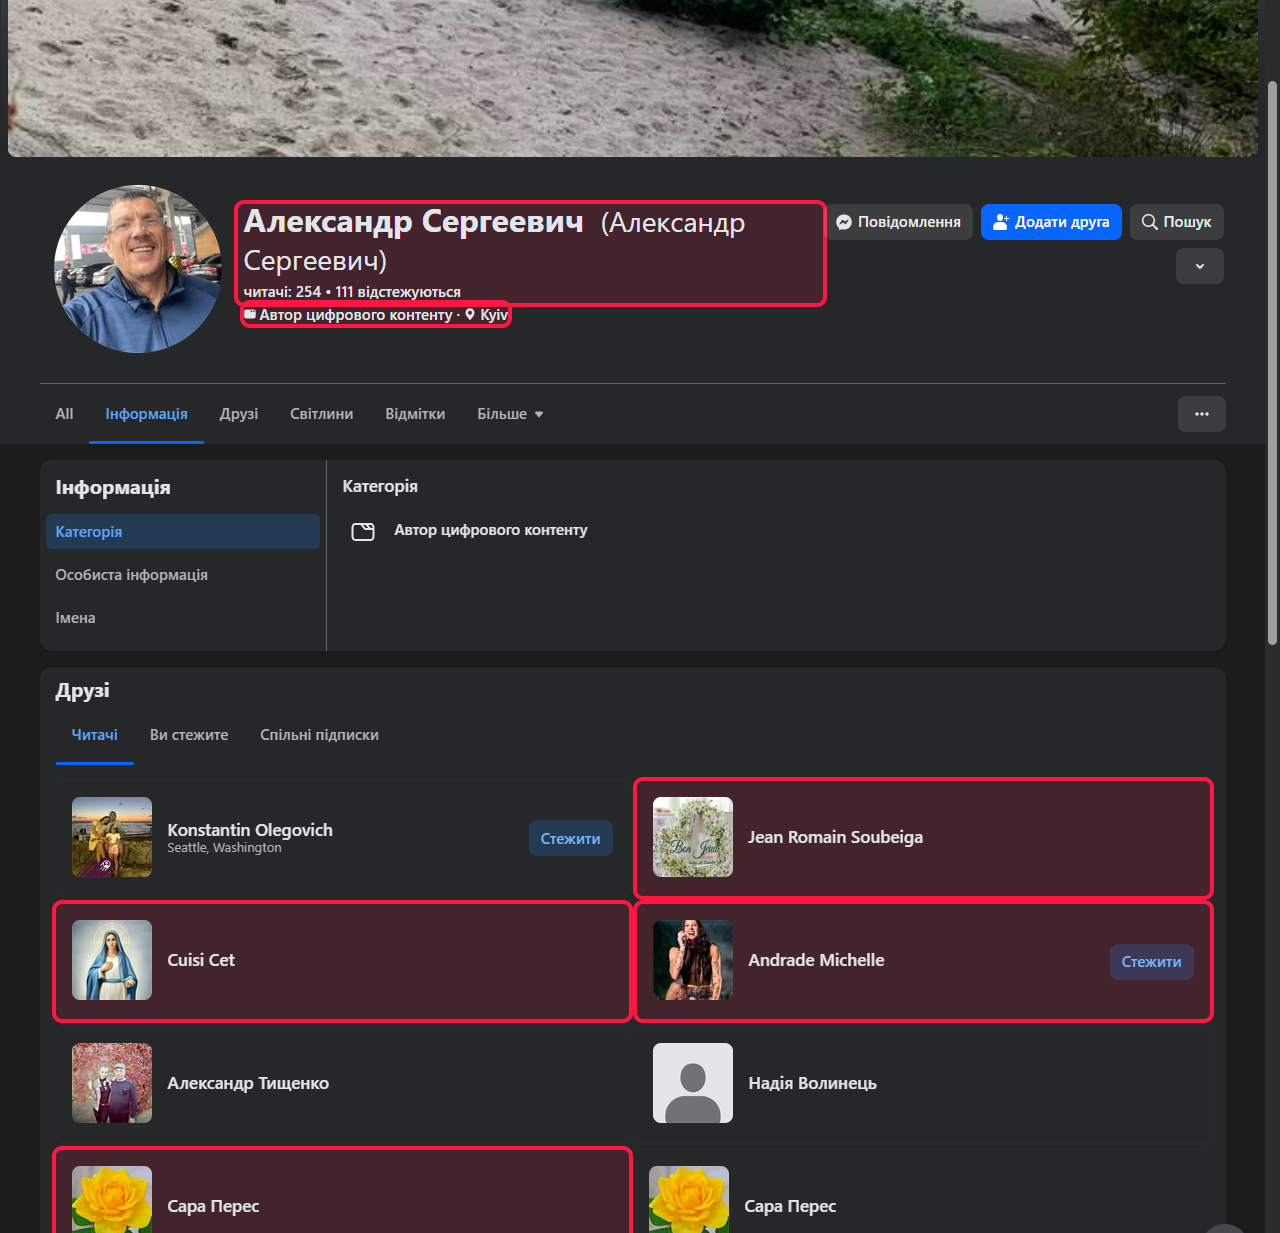Open the Світлини tab
Viewport: 1280px width, 1233px height.
[x=321, y=414]
